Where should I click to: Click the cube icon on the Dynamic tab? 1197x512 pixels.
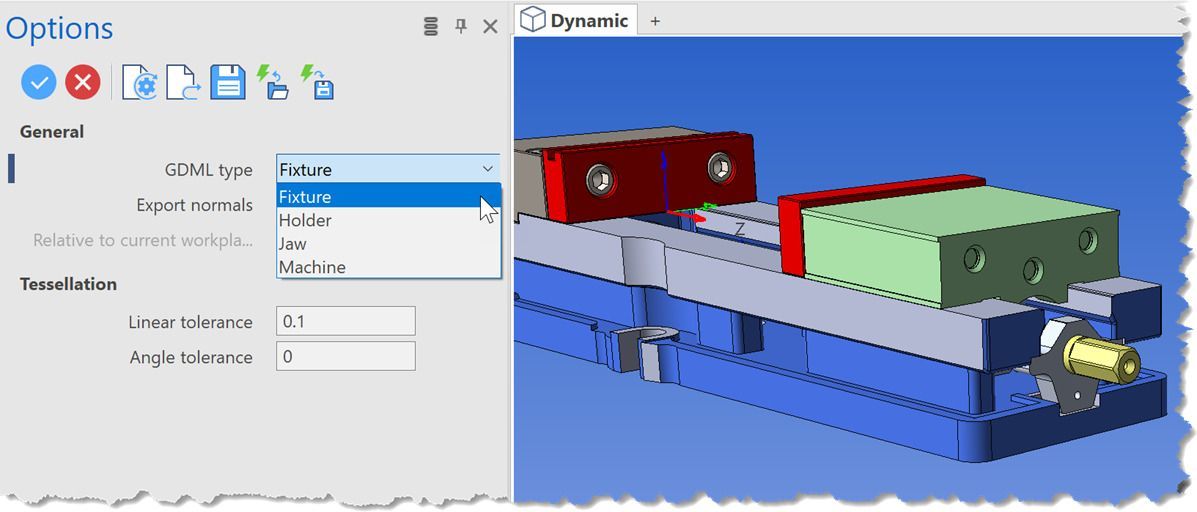click(532, 19)
